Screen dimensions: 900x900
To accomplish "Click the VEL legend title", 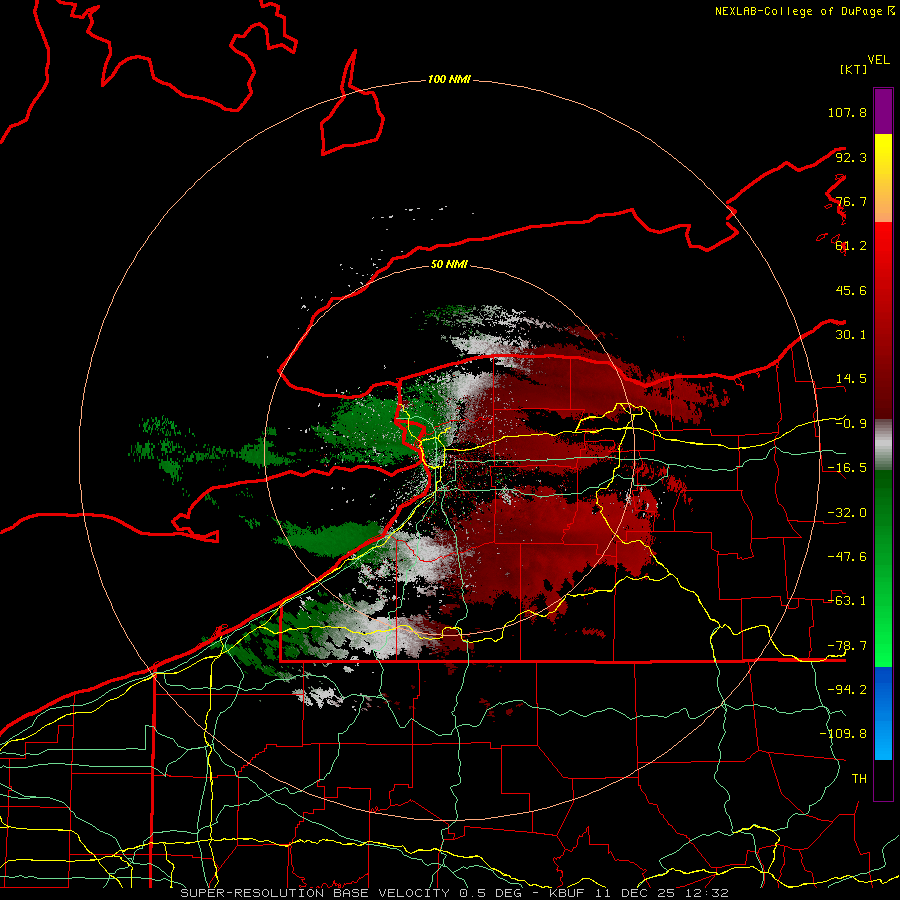I will (x=879, y=60).
